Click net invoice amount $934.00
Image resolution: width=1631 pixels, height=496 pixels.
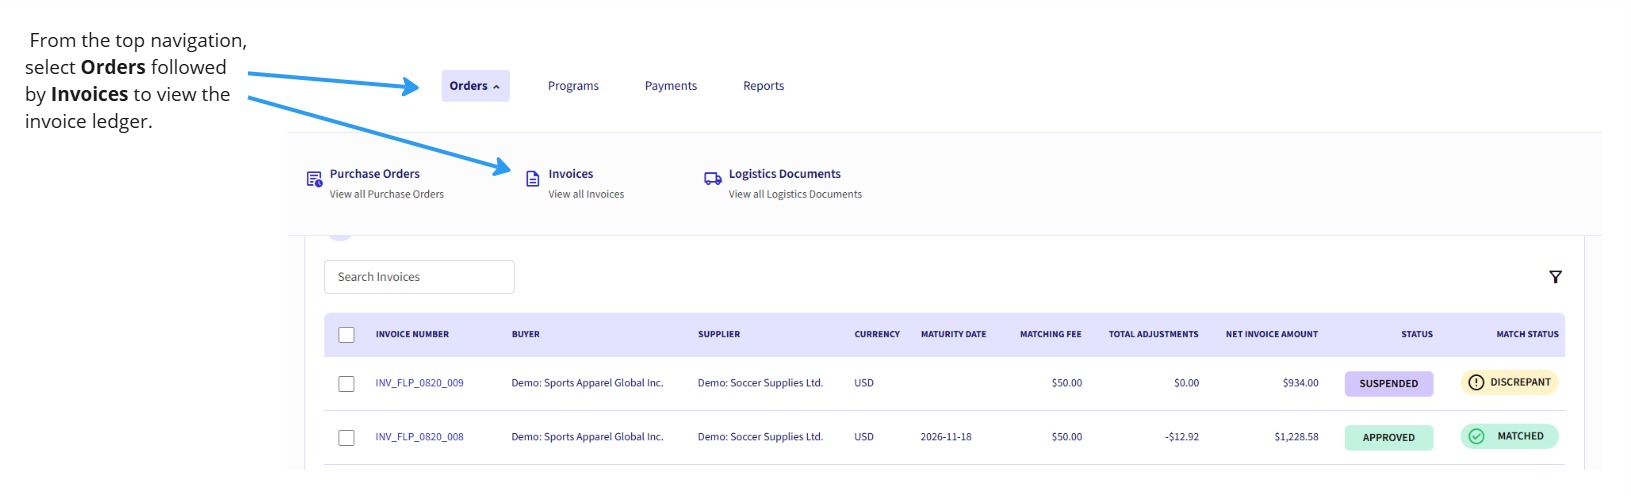pyautogui.click(x=1300, y=383)
